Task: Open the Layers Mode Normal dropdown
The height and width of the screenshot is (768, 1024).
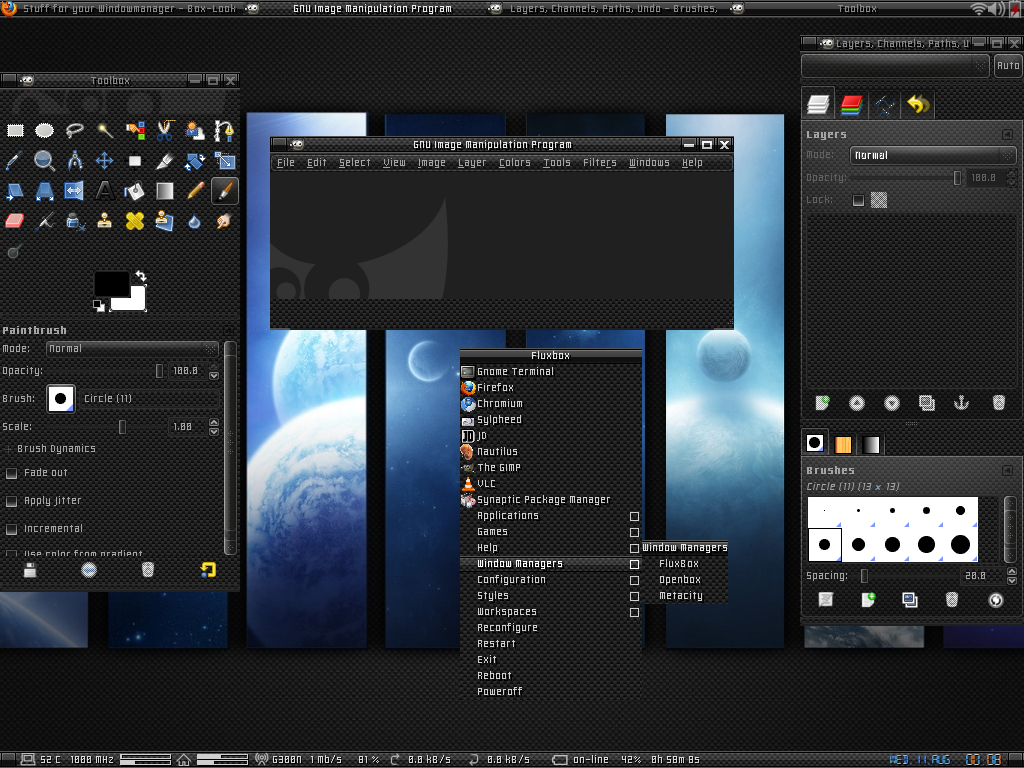Action: tap(933, 155)
